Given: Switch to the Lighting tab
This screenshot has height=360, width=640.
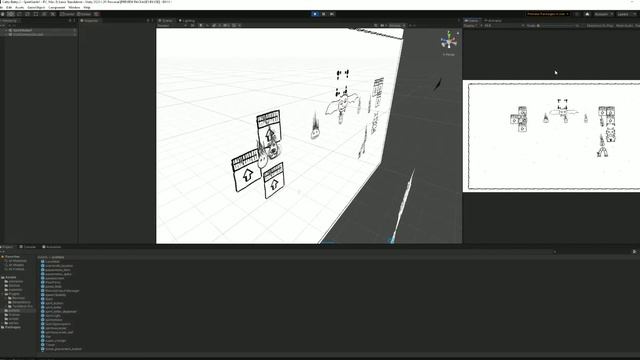Looking at the screenshot, I should pyautogui.click(x=187, y=20).
